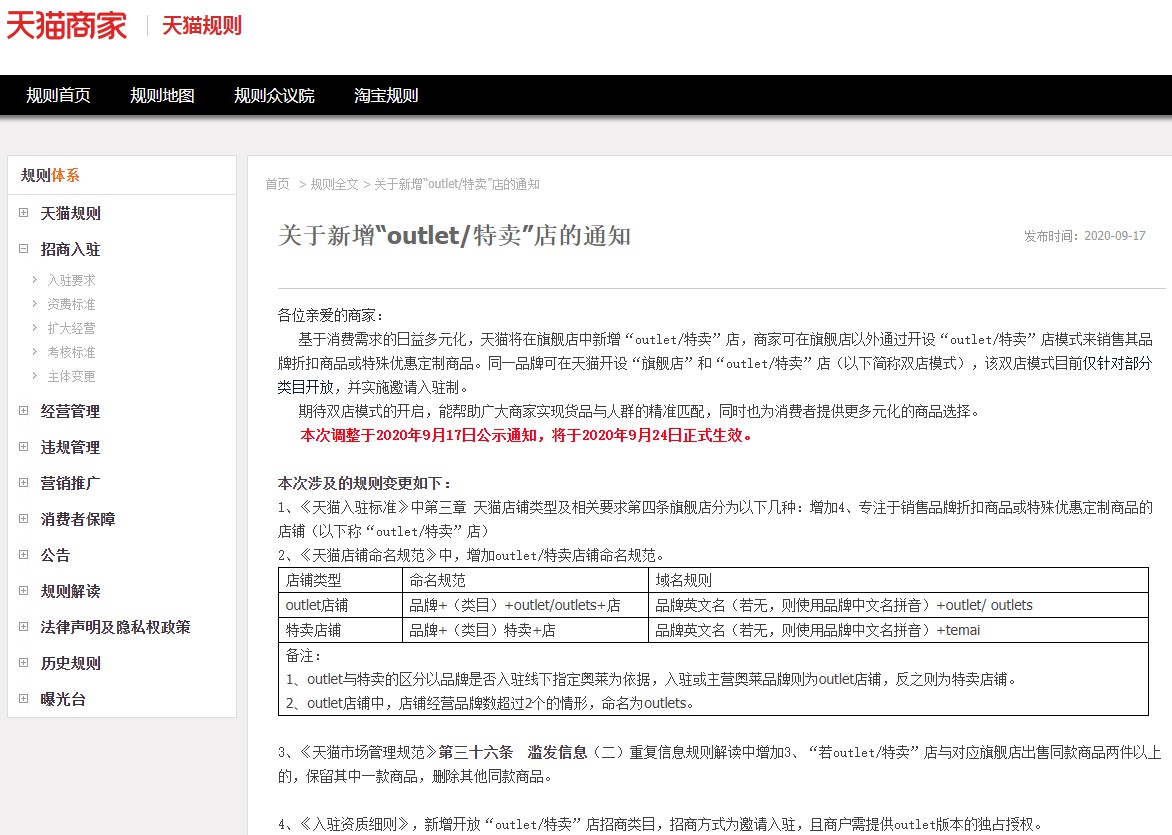The width and height of the screenshot is (1172, 835).
Task: Open 扩大经营 sub-item
Action: click(71, 328)
